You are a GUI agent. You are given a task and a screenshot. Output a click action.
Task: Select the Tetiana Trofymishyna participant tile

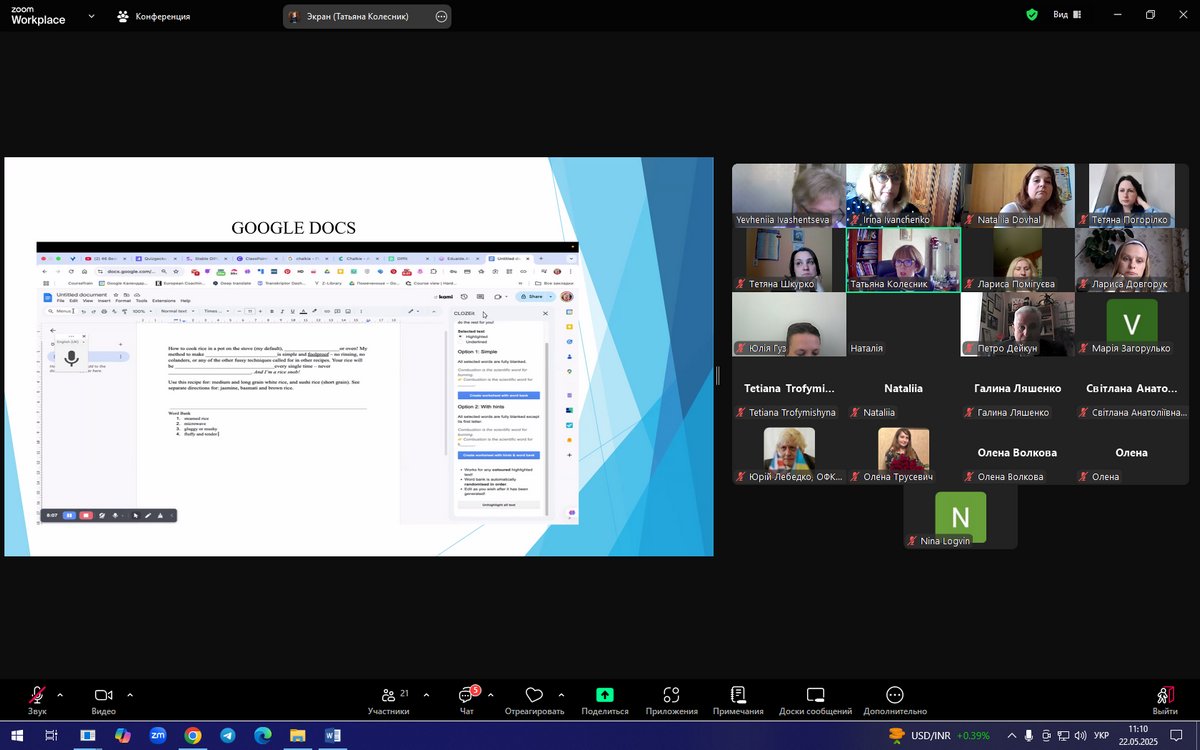tap(789, 389)
